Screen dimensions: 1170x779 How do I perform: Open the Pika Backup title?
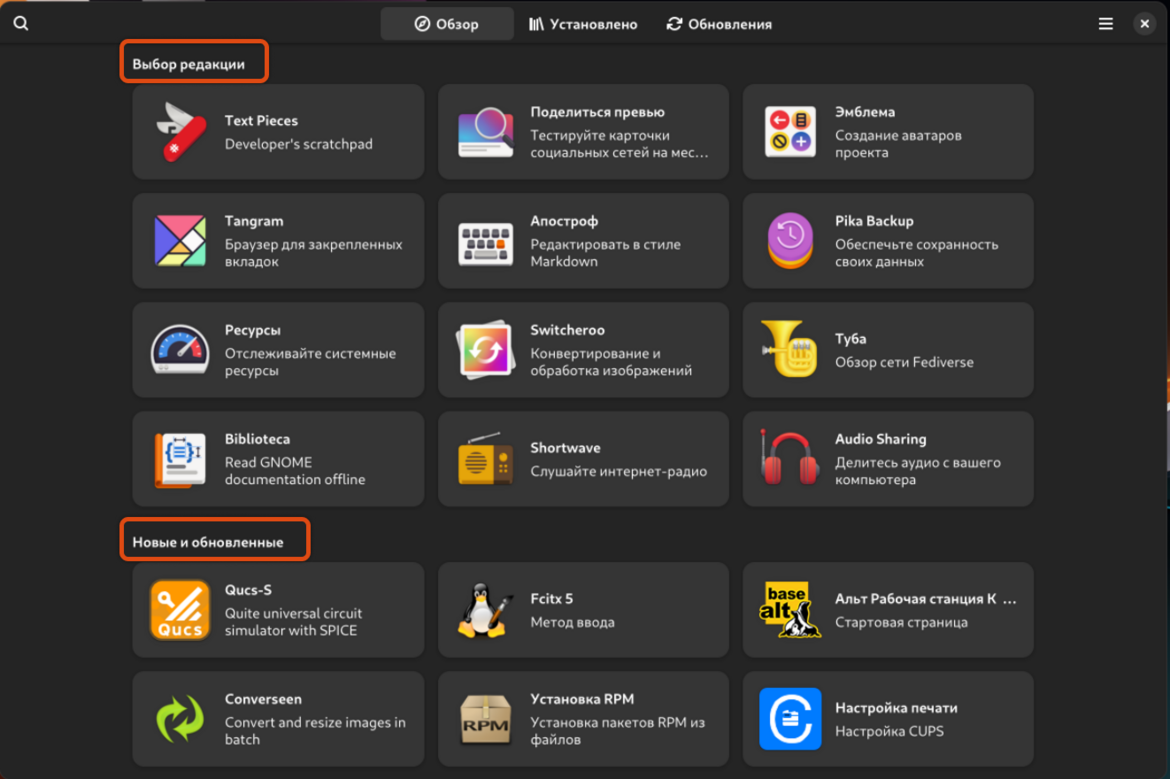(874, 221)
